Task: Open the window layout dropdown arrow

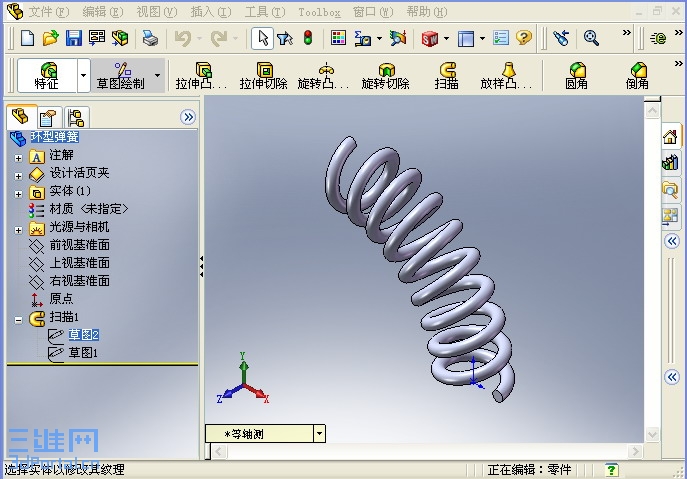Action: pos(482,39)
